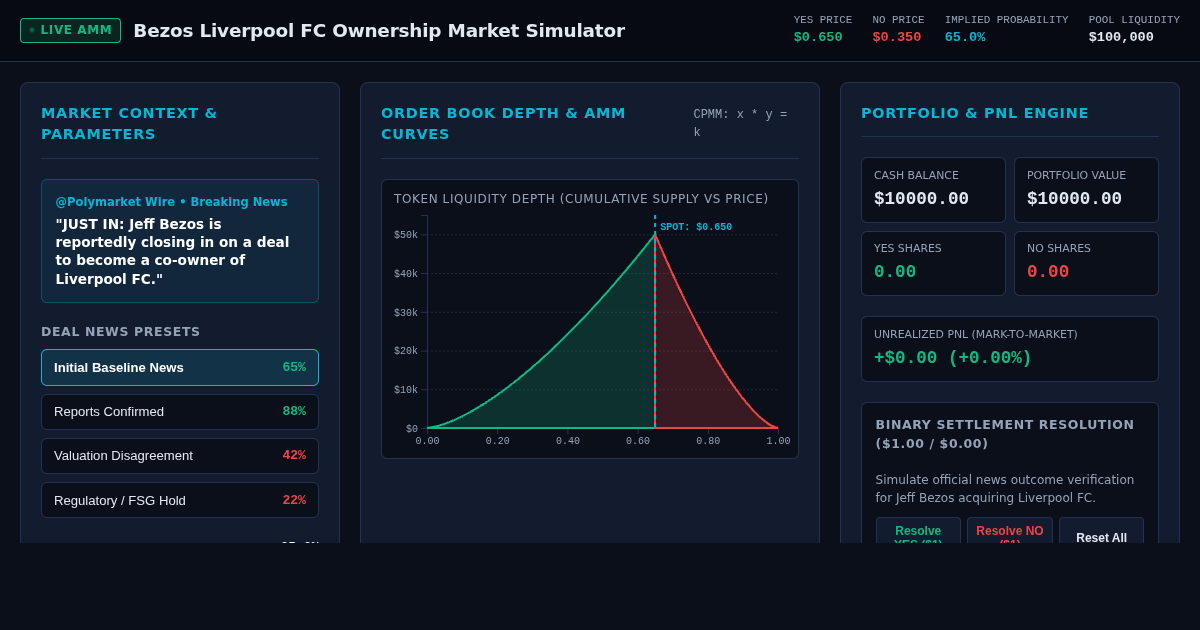
Task: Click the CPMM: x * y = k formula
Action: click(740, 123)
